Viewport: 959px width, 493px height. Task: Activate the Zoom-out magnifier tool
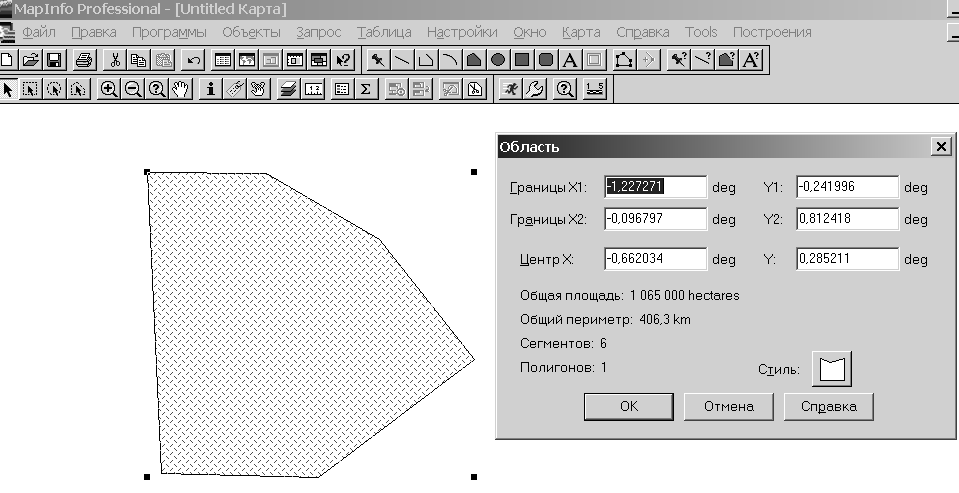133,89
